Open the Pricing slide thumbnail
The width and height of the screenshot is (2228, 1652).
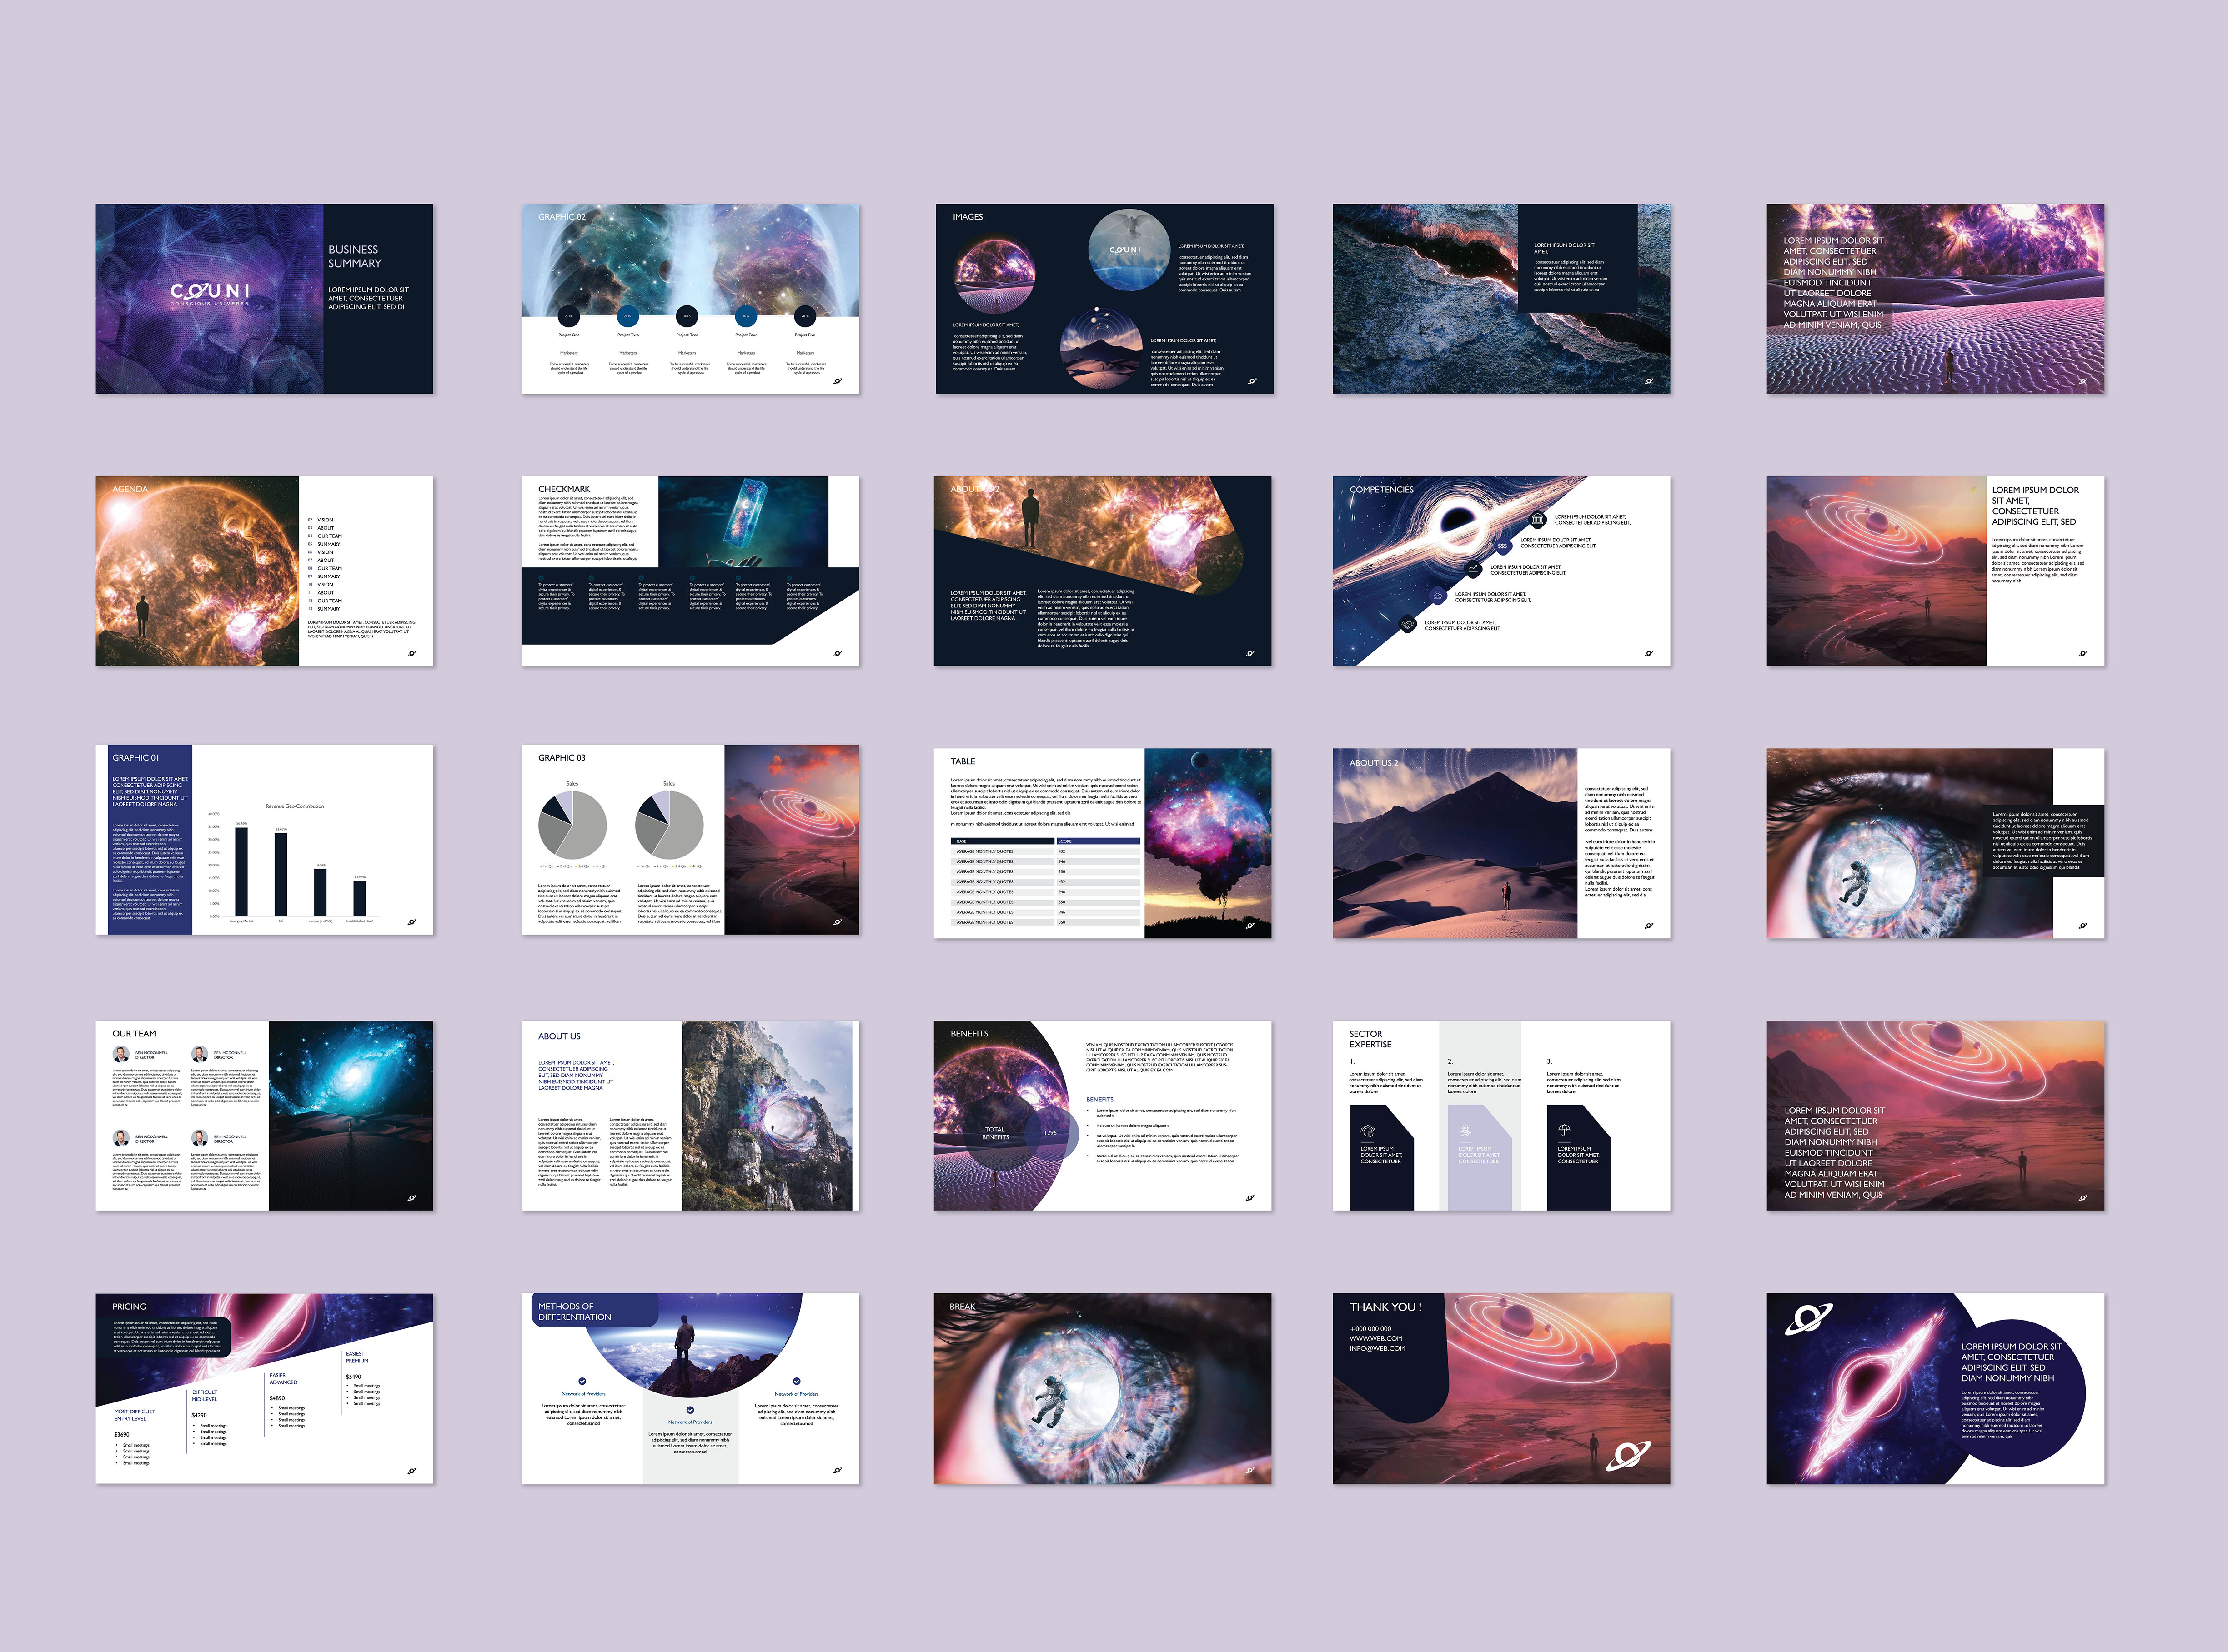(x=264, y=1388)
